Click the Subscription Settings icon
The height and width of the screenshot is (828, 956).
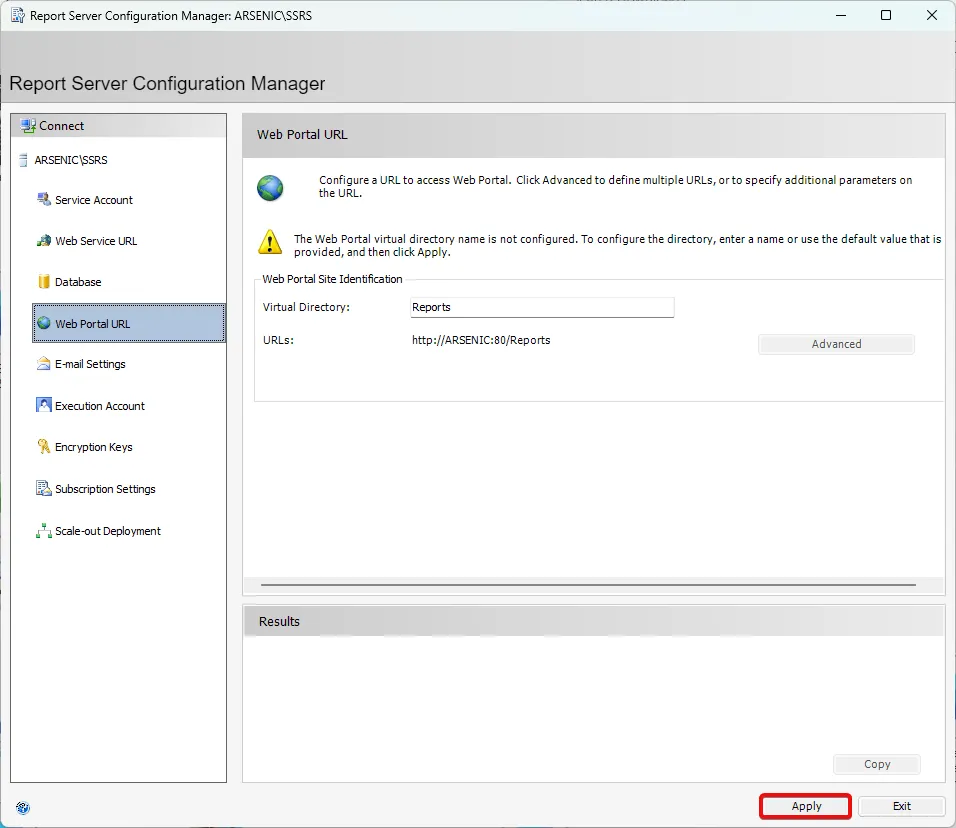[x=44, y=488]
